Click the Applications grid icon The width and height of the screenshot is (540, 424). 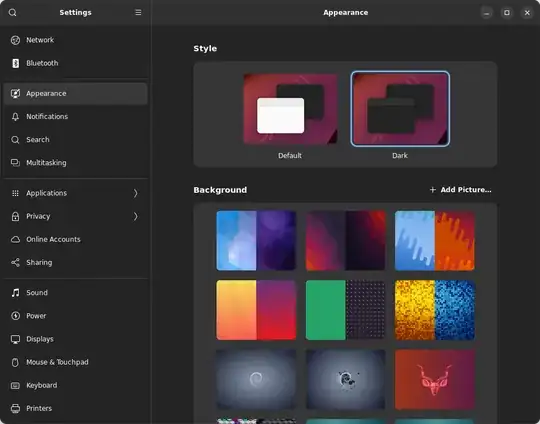15,193
